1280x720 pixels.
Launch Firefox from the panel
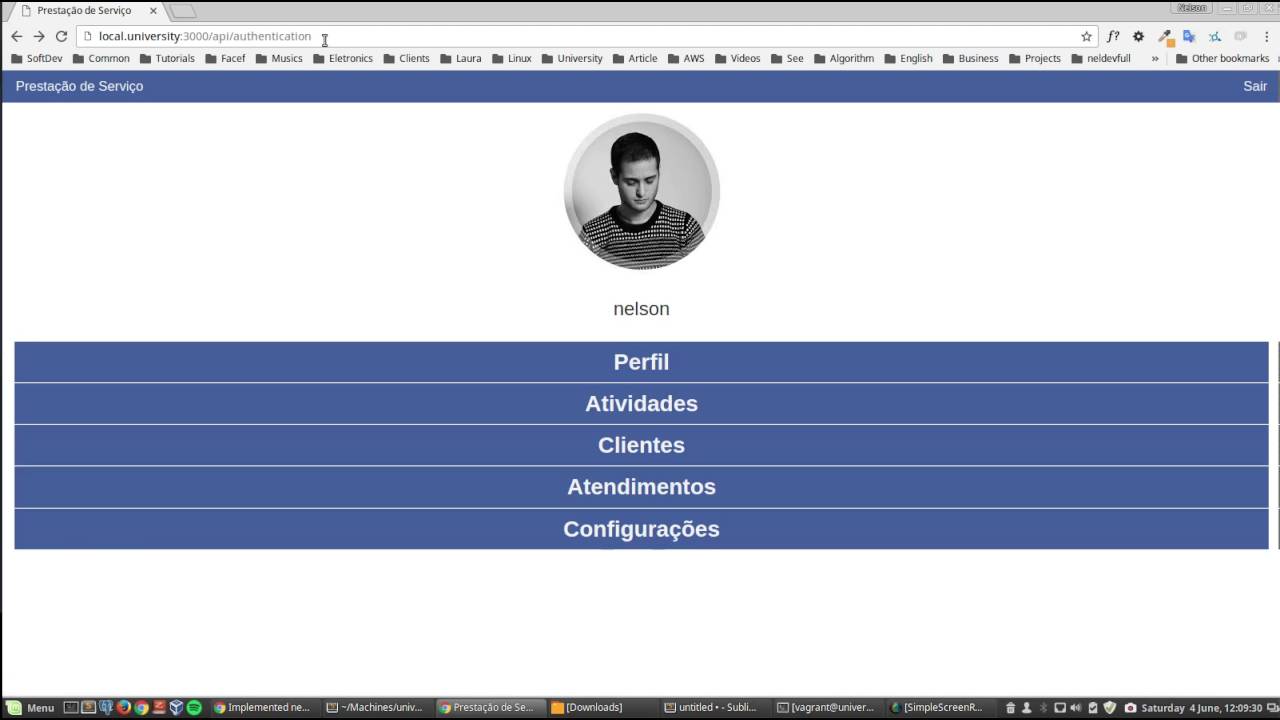(x=124, y=707)
